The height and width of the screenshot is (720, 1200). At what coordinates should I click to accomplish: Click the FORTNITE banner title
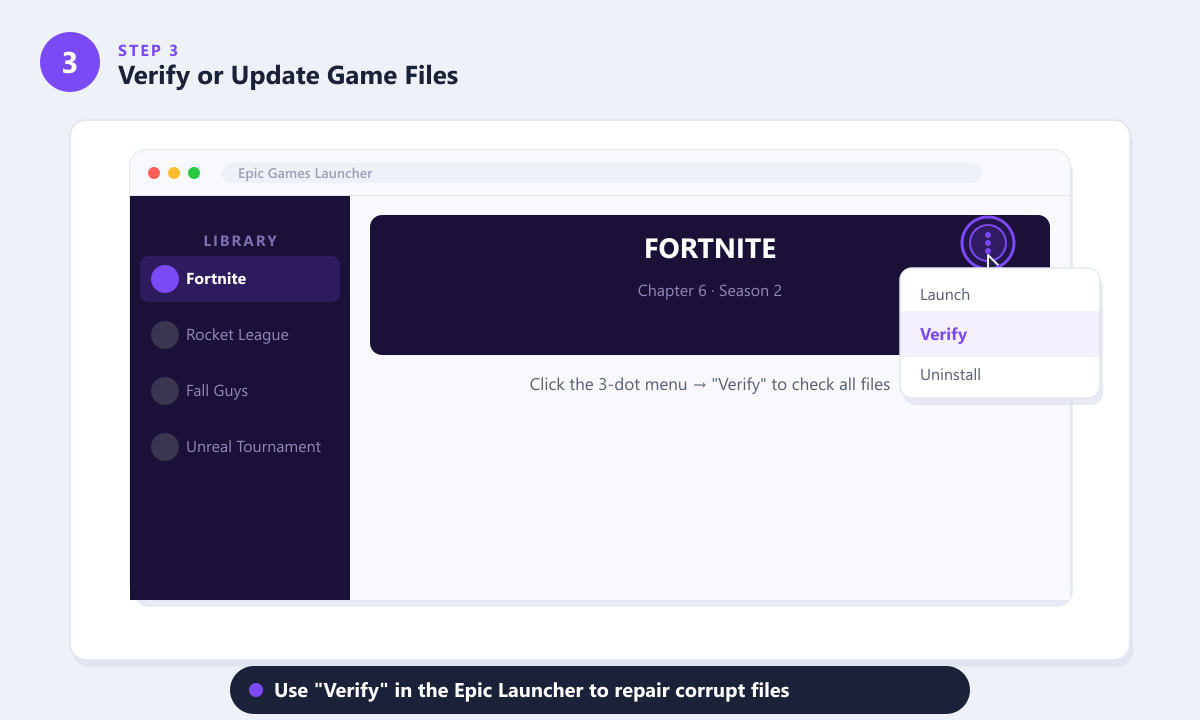click(710, 248)
